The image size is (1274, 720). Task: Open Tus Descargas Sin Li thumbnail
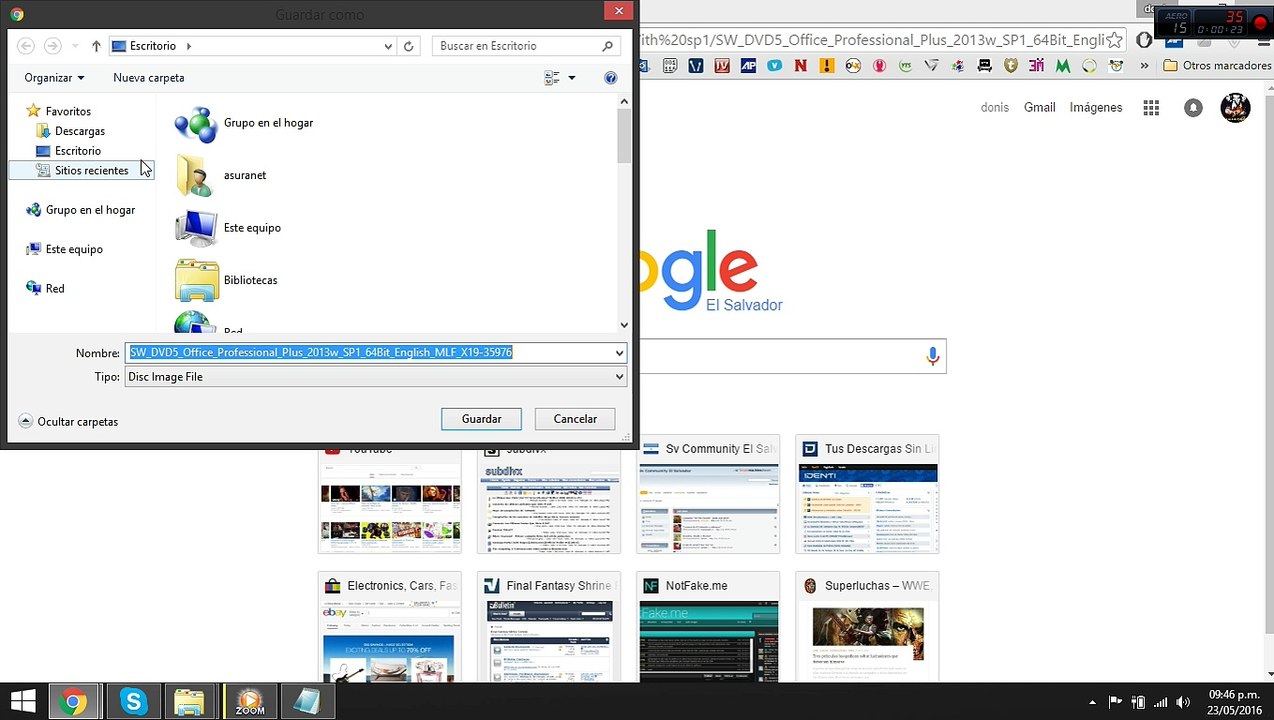867,494
